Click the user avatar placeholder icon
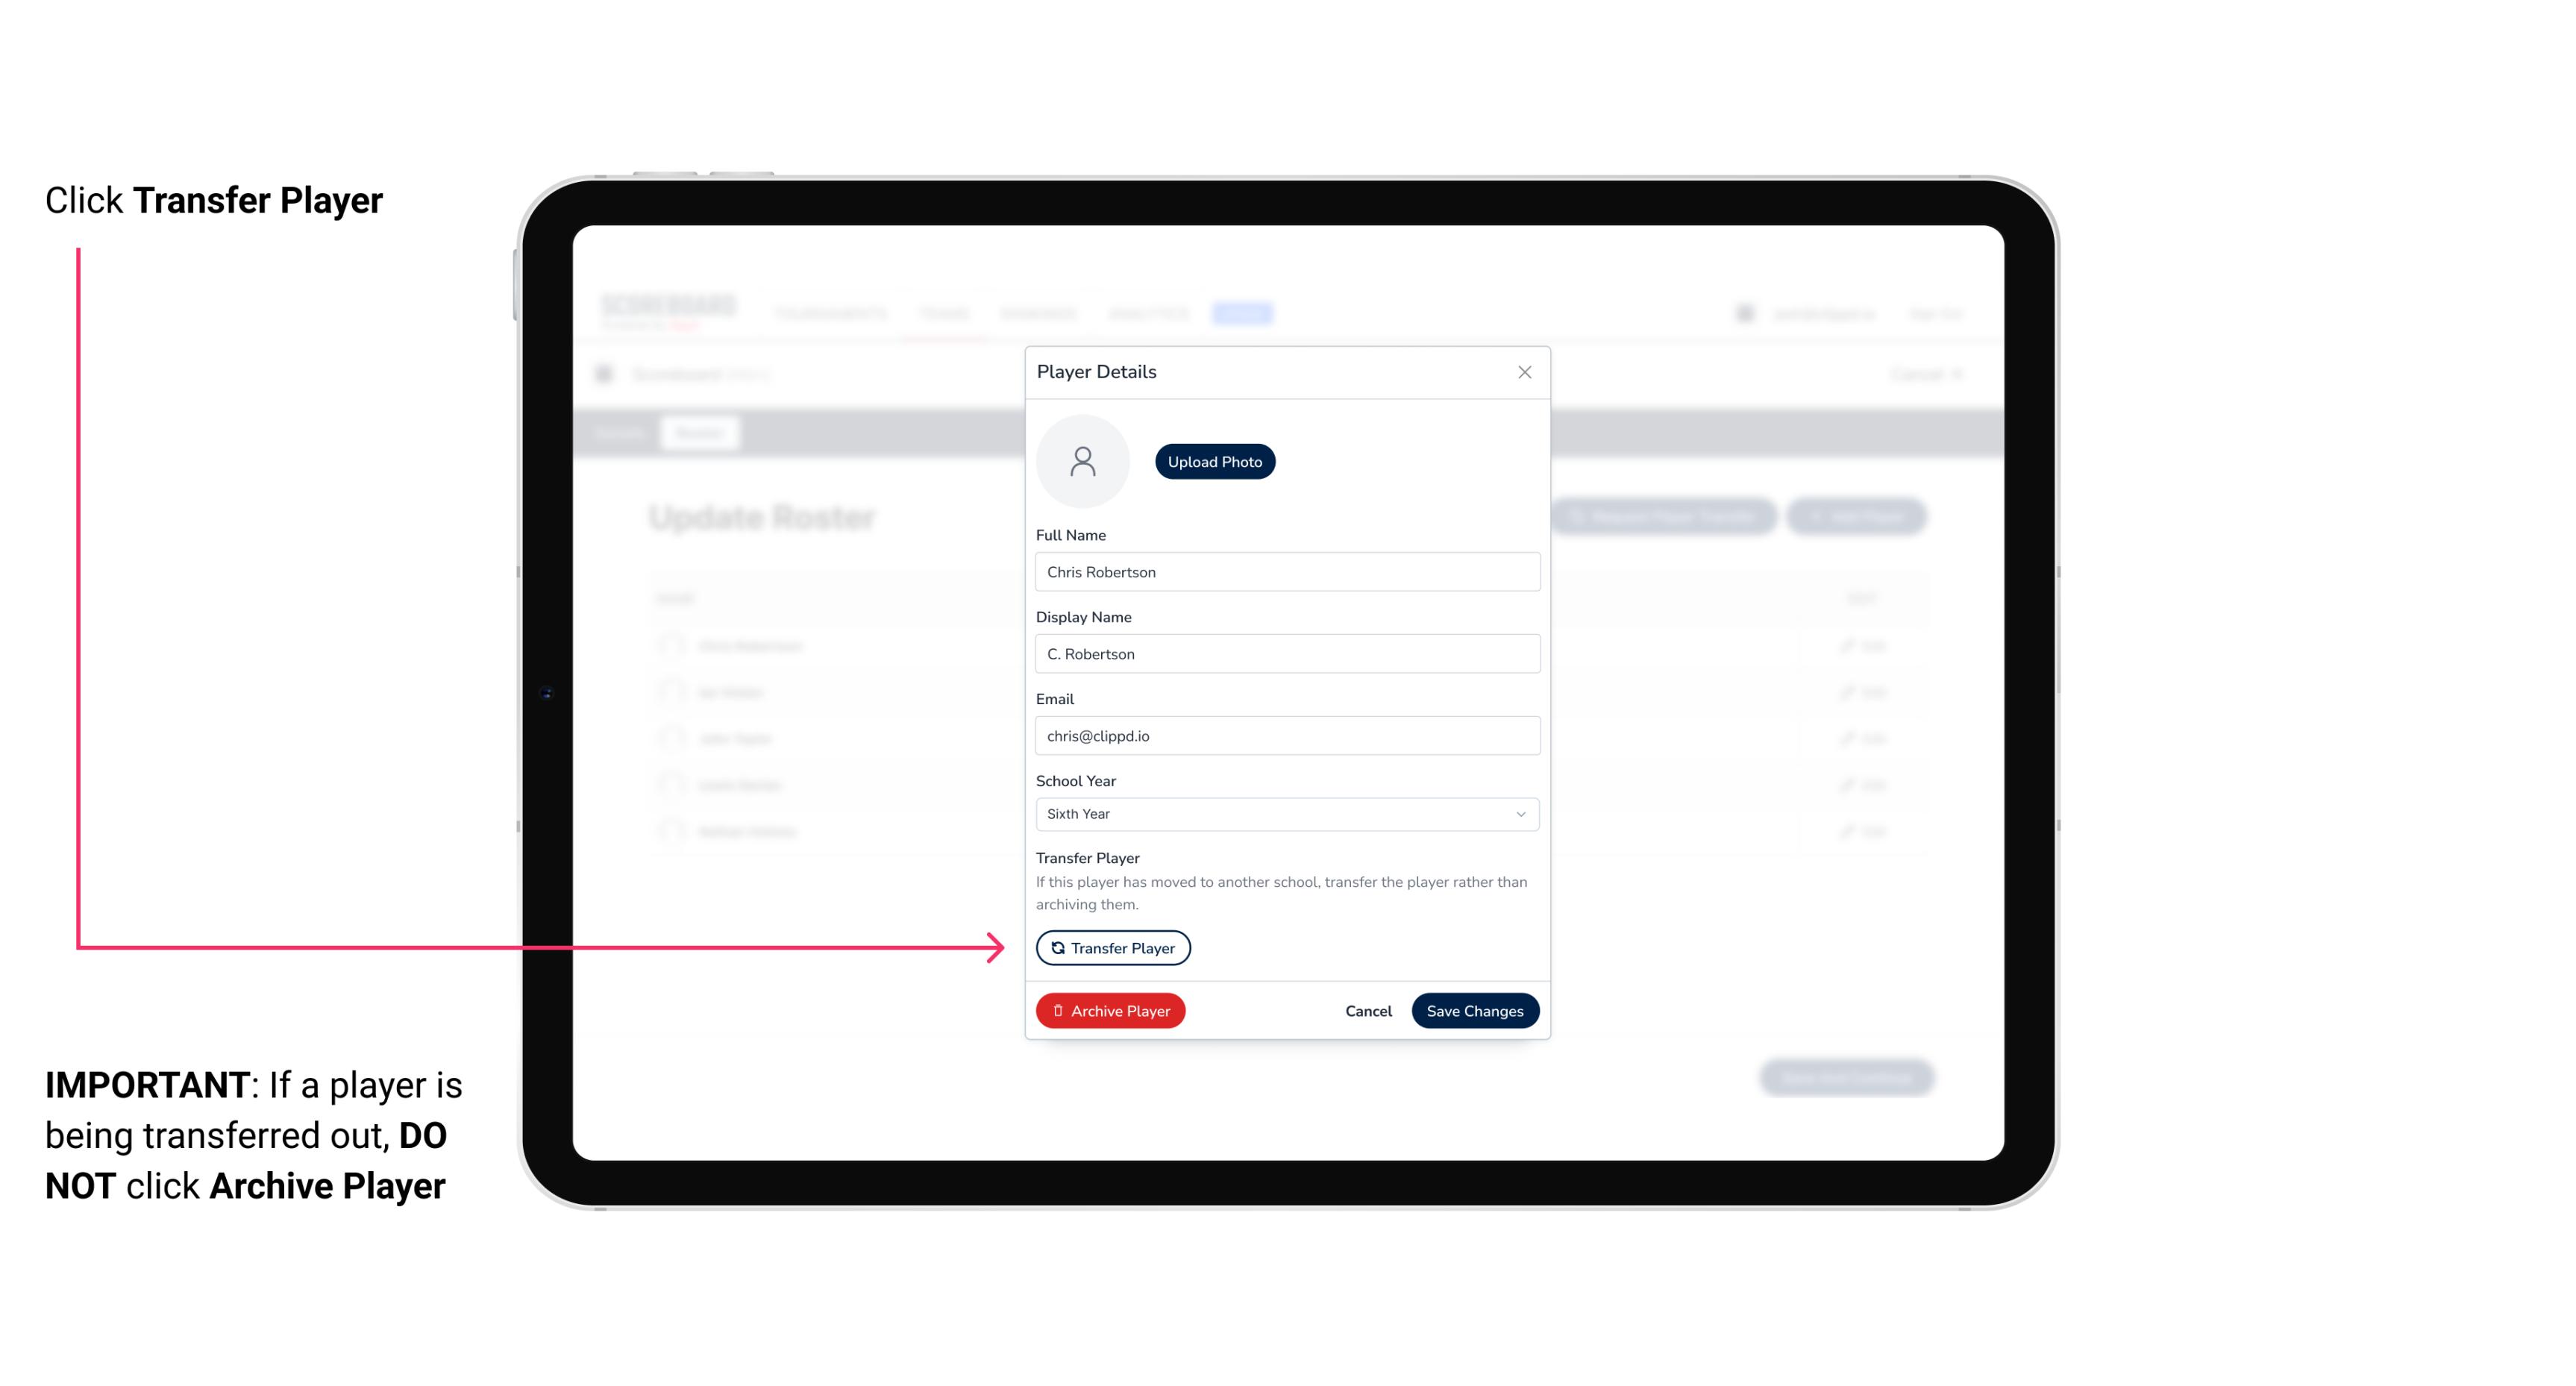Viewport: 2576px width, 1386px height. (1082, 461)
